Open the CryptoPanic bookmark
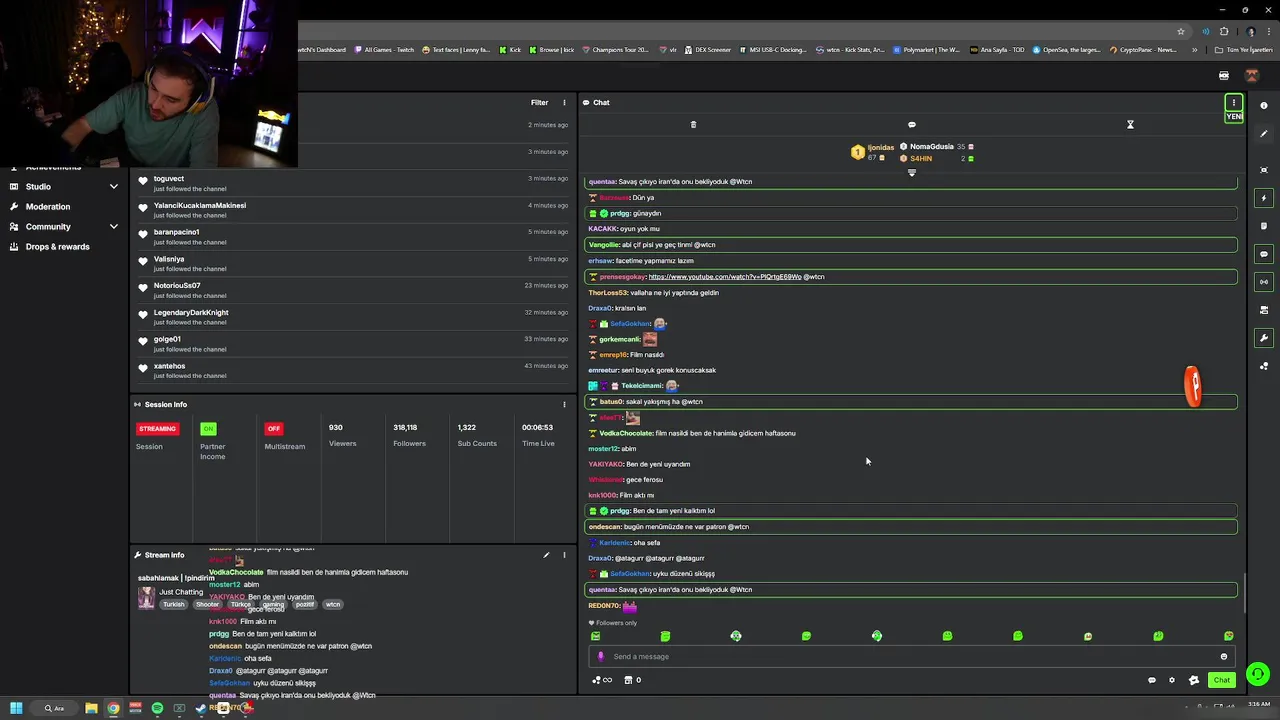 tap(1144, 50)
